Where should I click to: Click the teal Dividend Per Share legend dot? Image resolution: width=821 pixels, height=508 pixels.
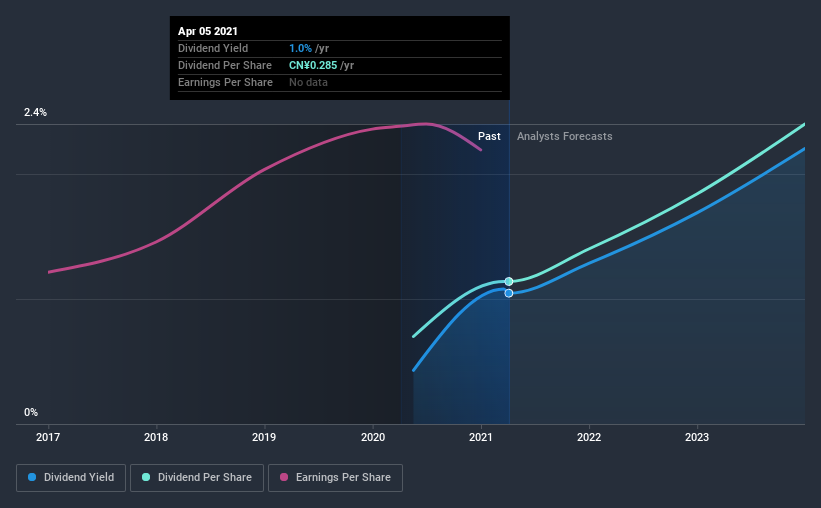pyautogui.click(x=146, y=477)
